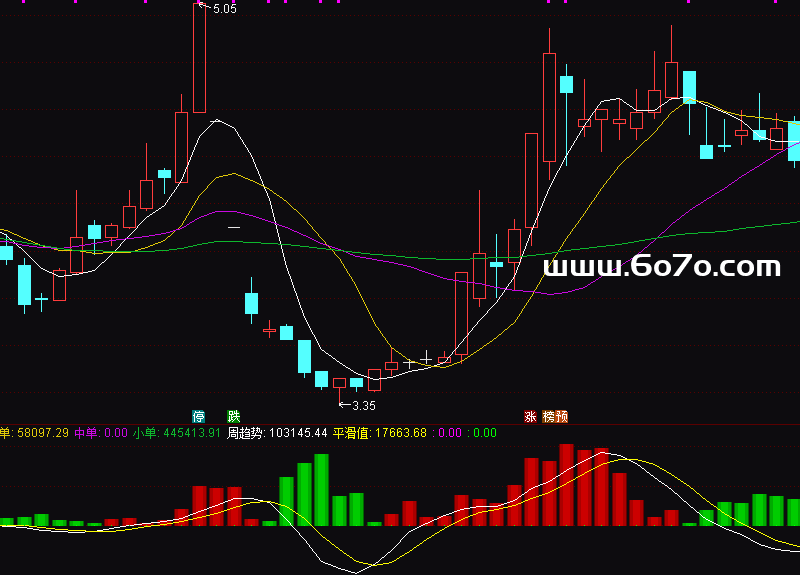The image size is (800, 575).
Task: Click the www.6o7o.com watermark text
Action: tap(661, 267)
